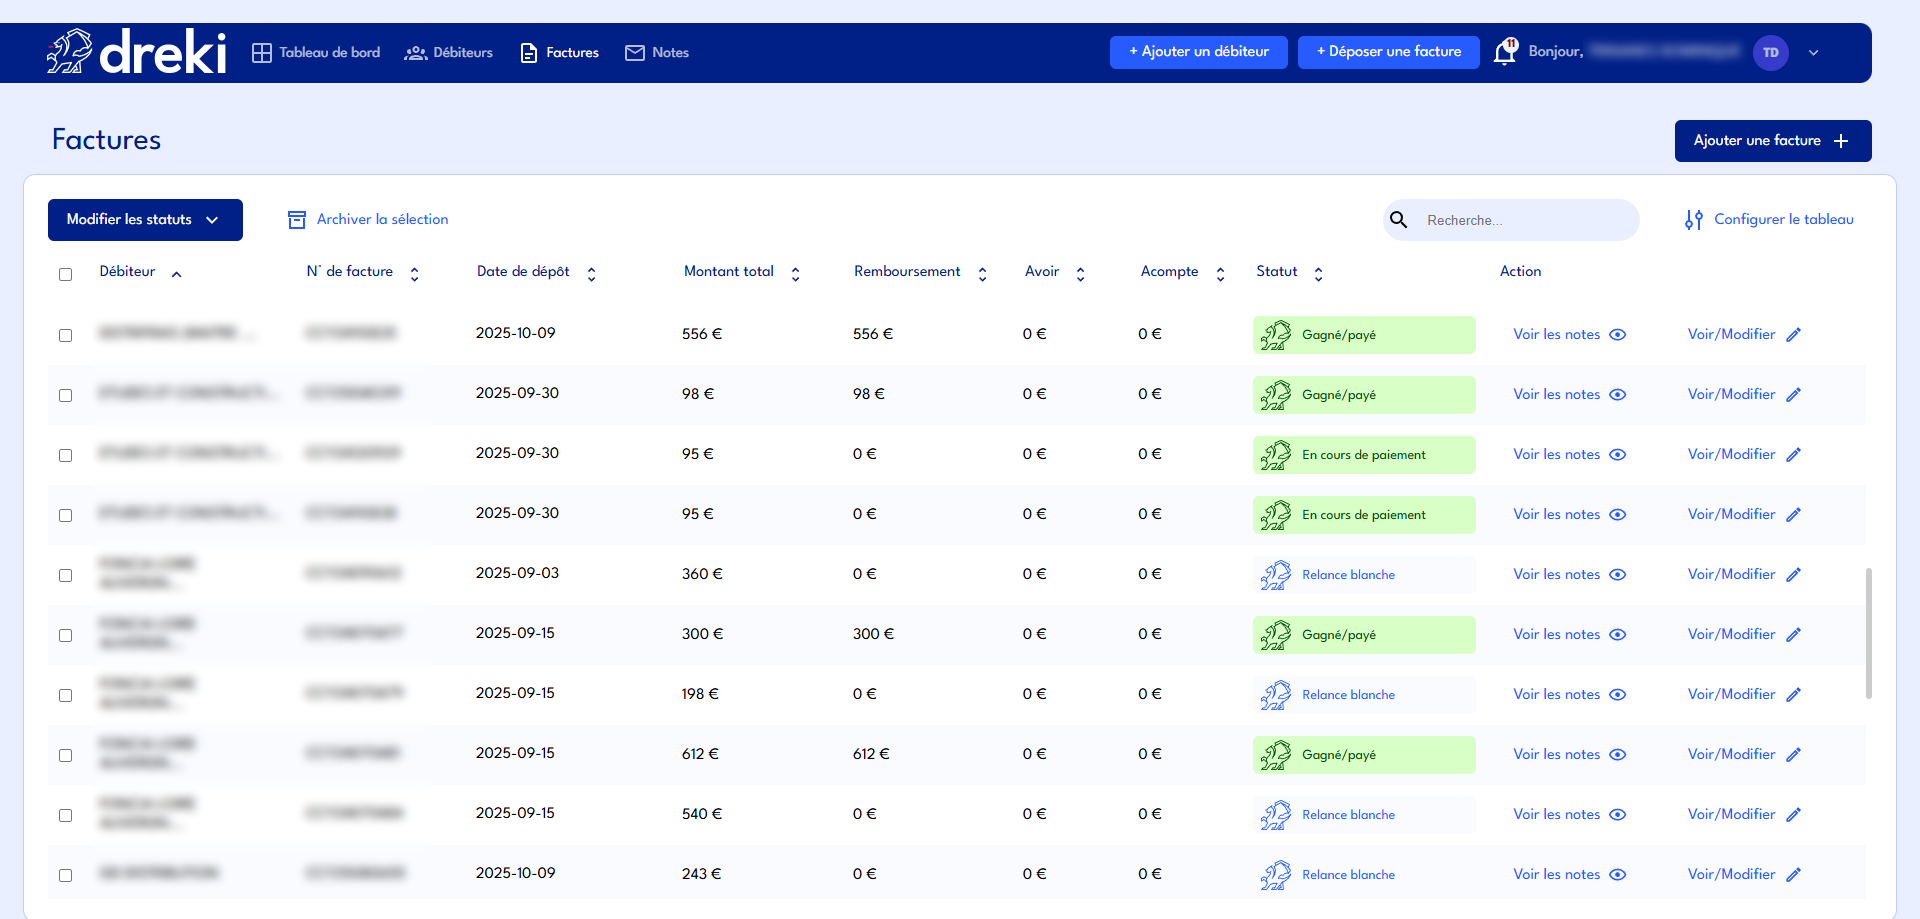The image size is (1920, 919).
Task: Click the Configurer le tableau sliders icon
Action: click(x=1693, y=220)
